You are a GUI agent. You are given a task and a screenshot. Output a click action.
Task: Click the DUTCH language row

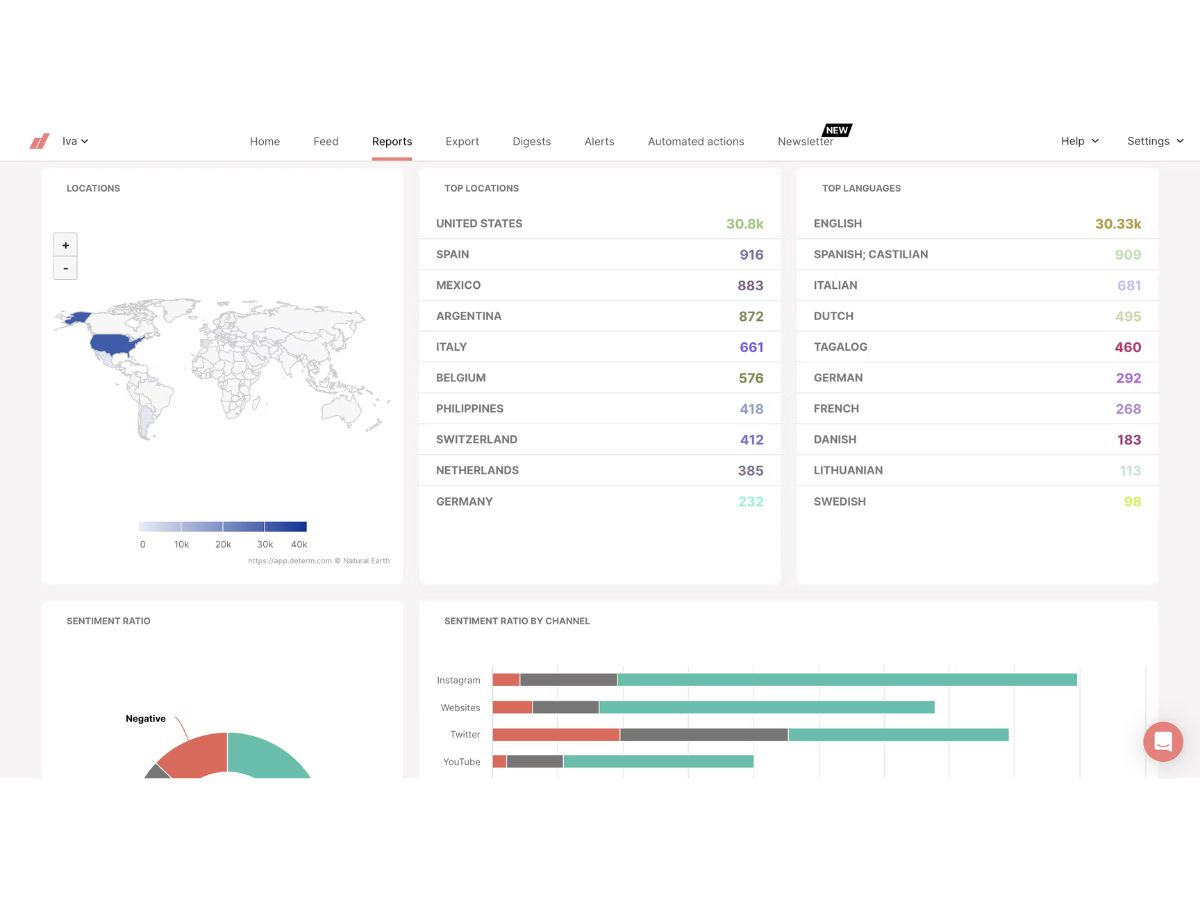tap(977, 316)
